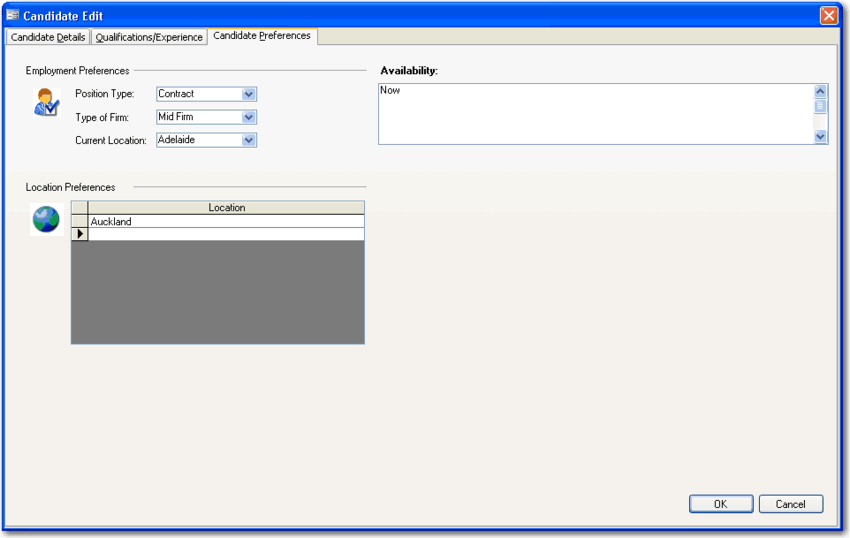Open the Type of Firm dropdown
850x538 pixels.
coord(249,117)
